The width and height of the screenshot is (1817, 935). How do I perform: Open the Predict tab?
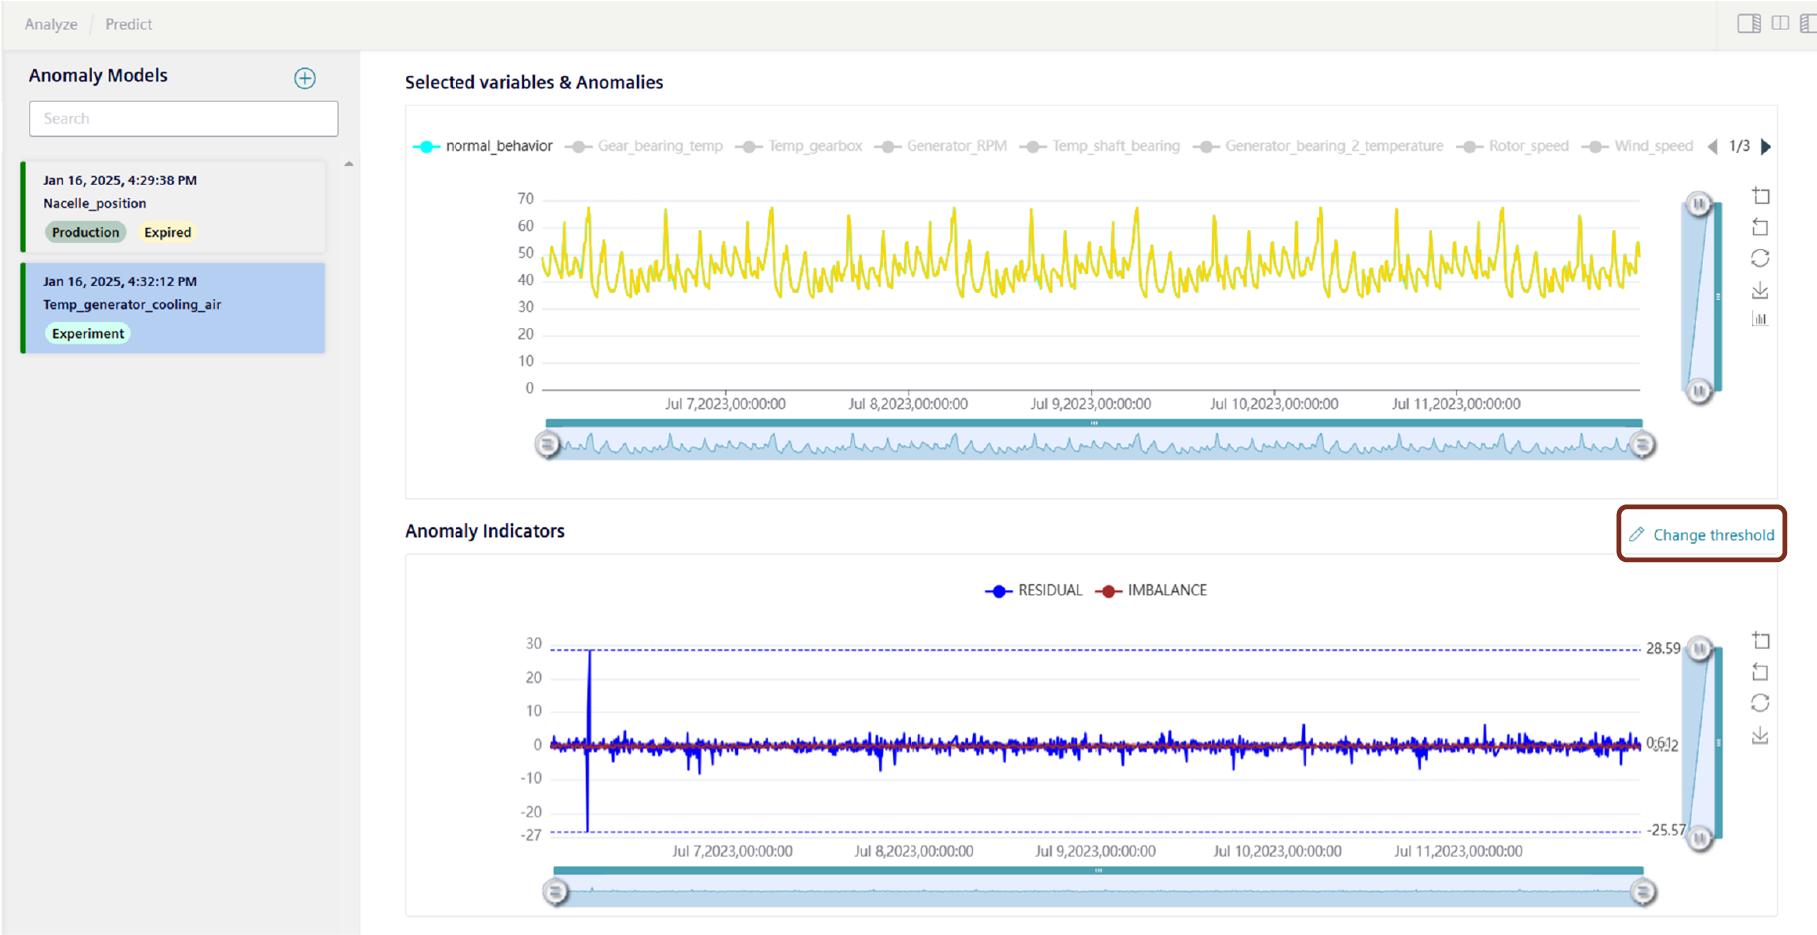[129, 24]
